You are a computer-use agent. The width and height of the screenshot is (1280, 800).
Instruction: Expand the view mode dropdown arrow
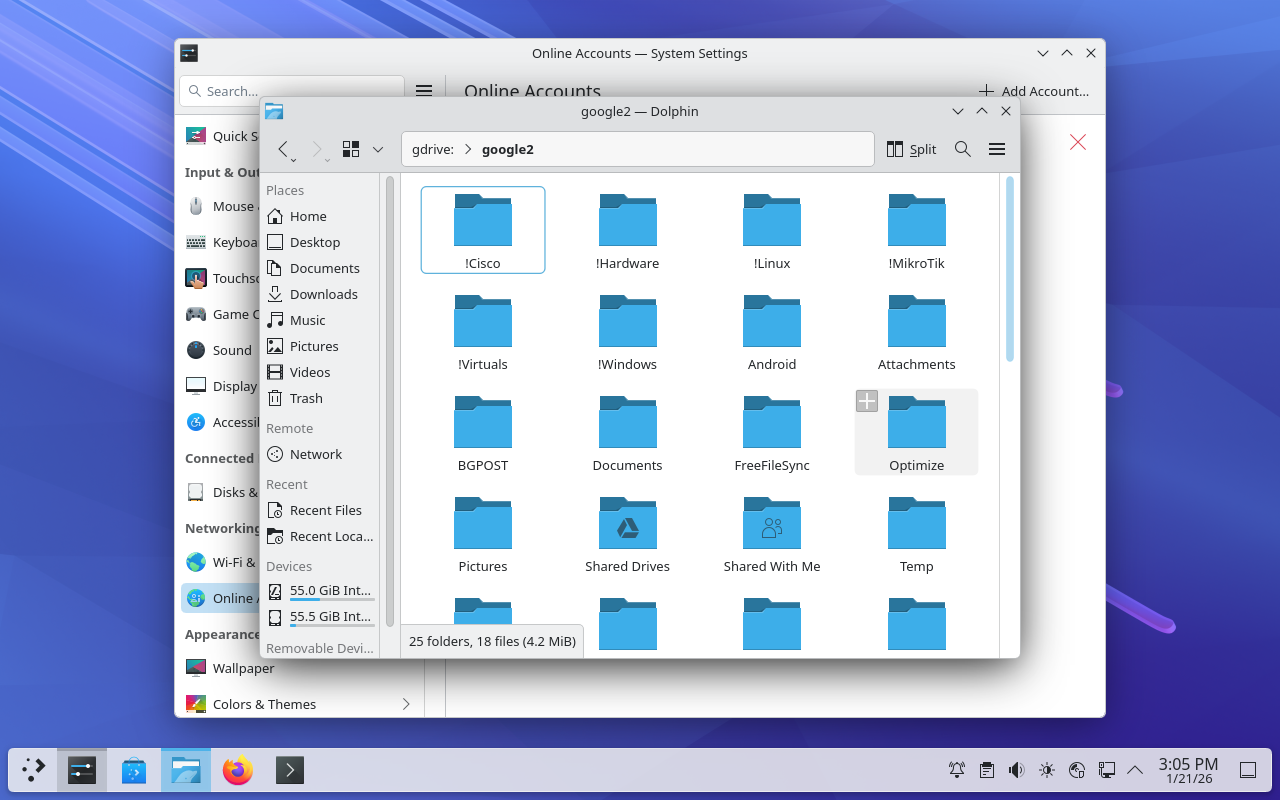[x=378, y=149]
